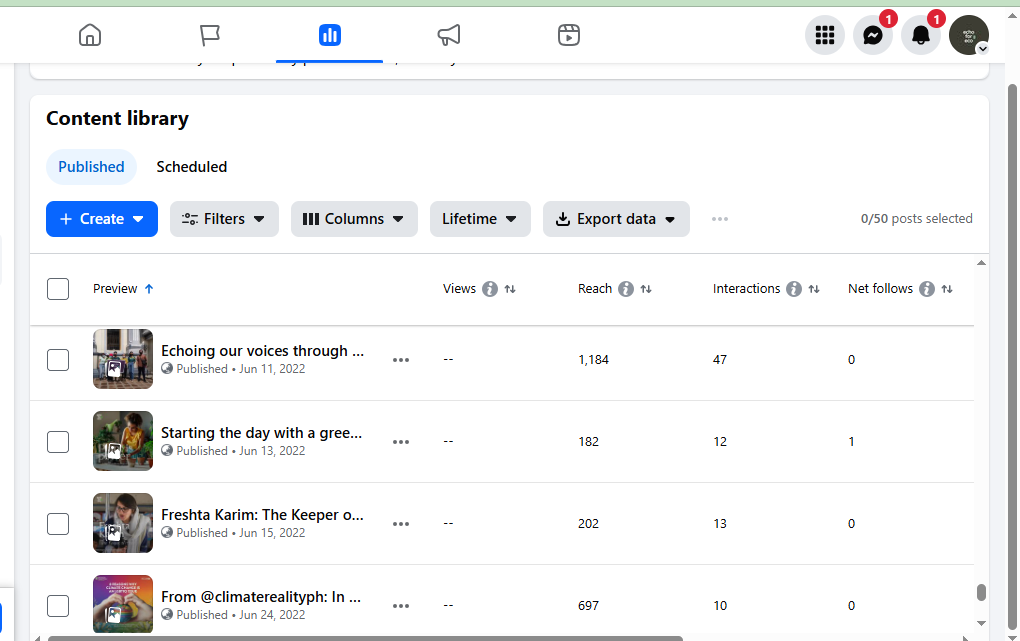The width and height of the screenshot is (1020, 641).
Task: Sort by Interactions using its arrows icon
Action: [814, 289]
